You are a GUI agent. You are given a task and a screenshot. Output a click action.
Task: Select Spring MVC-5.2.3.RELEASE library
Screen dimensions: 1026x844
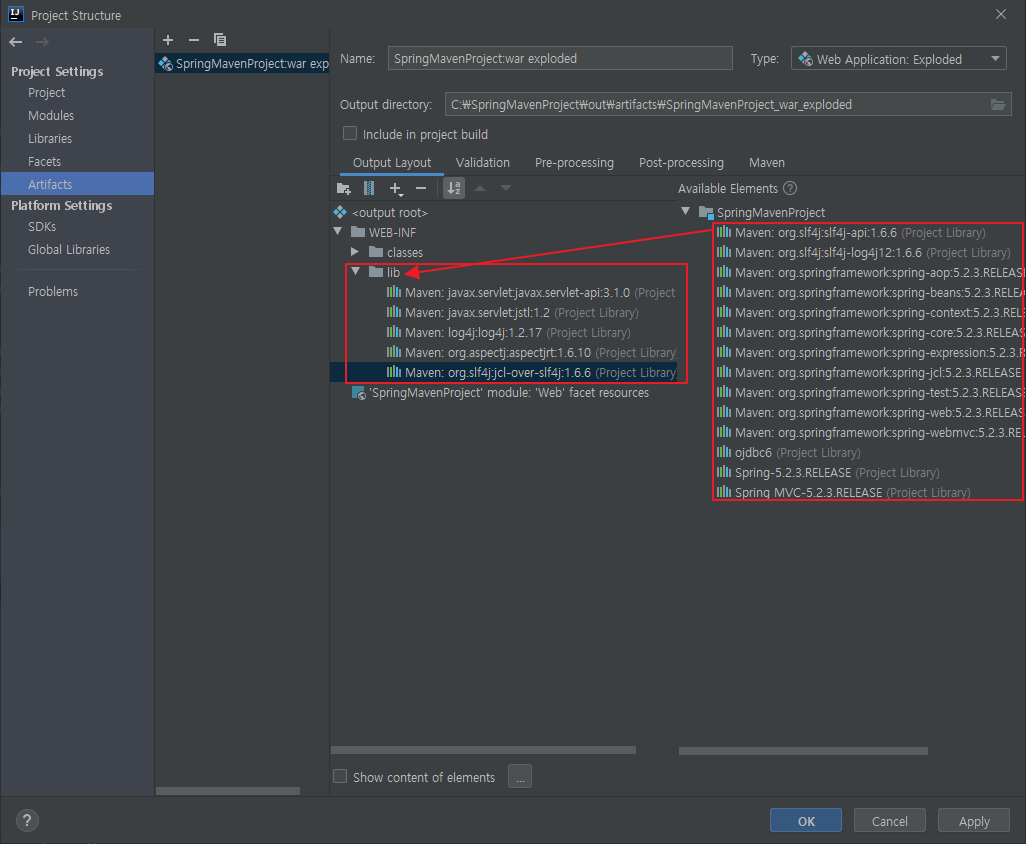(x=843, y=492)
